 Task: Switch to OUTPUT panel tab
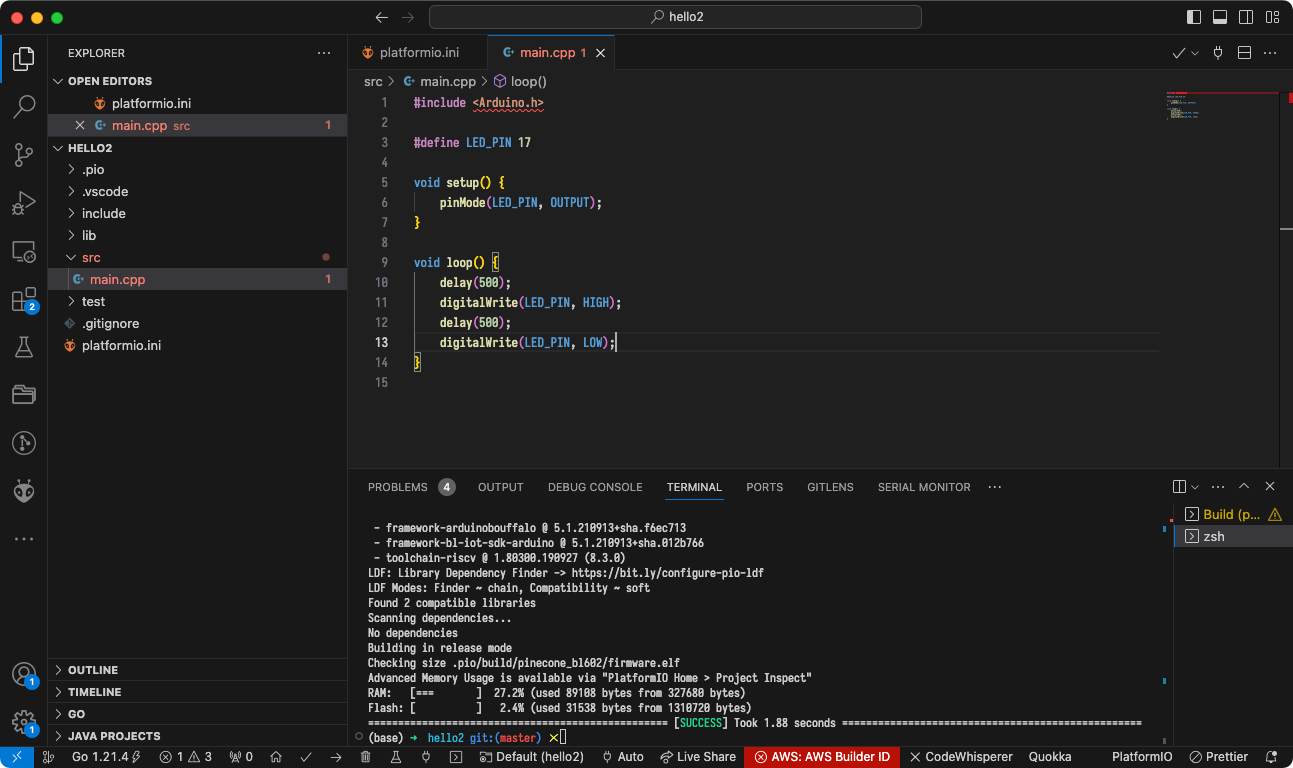click(x=501, y=487)
